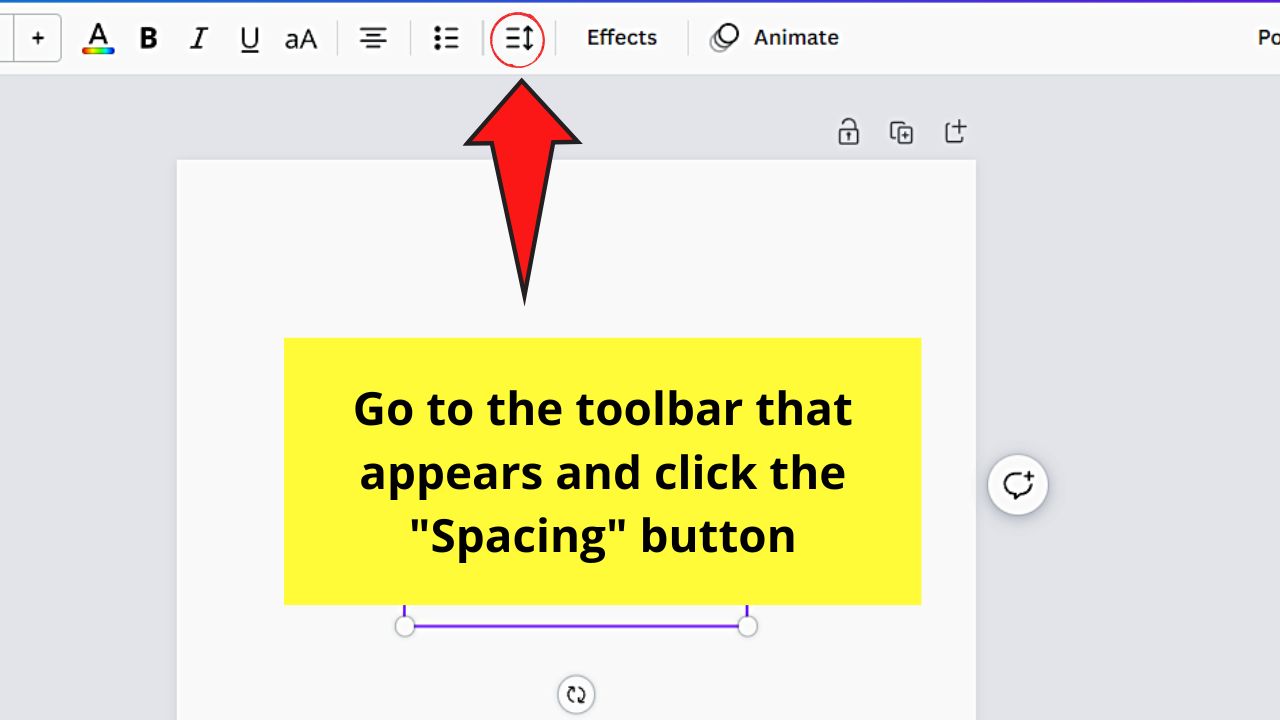Change text case with the aA option
This screenshot has width=1280, height=720.
click(299, 38)
